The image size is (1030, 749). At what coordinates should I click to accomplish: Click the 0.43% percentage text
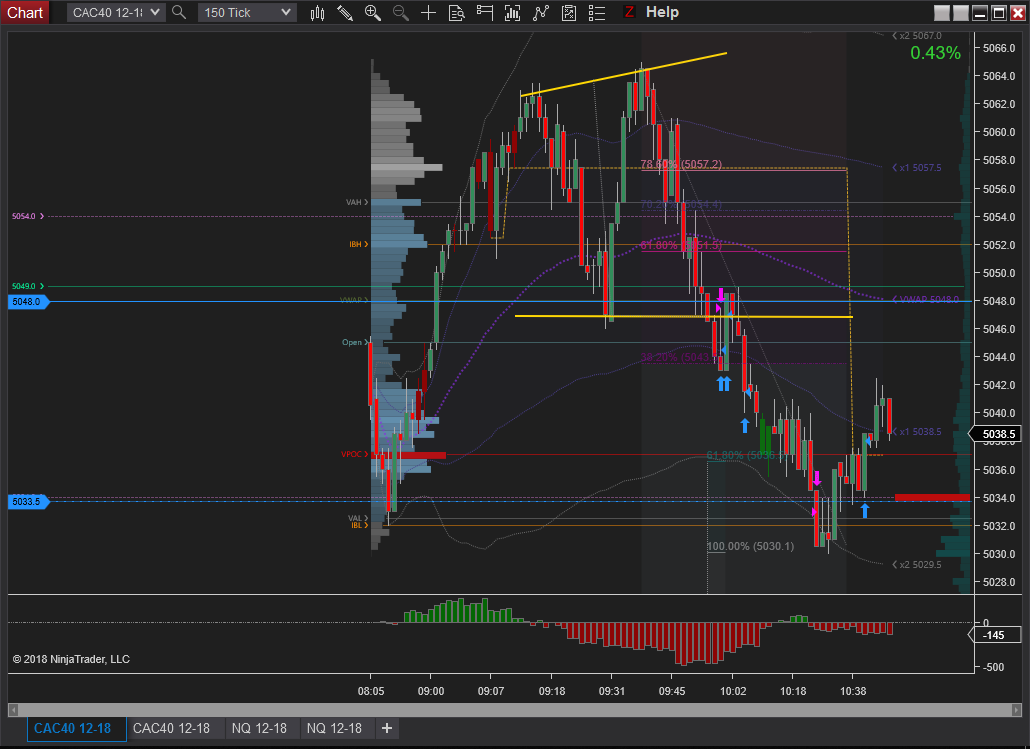935,53
